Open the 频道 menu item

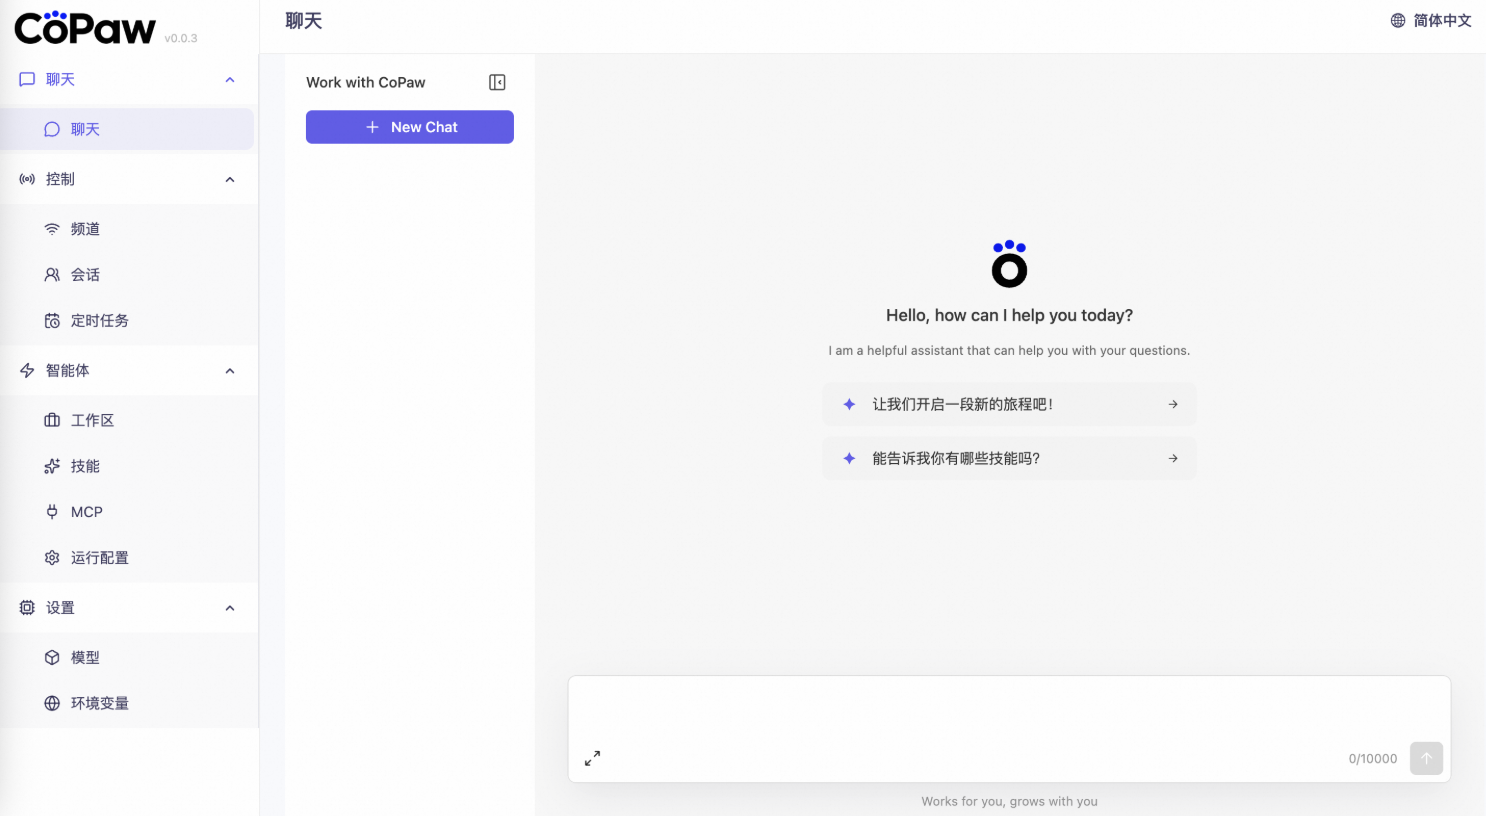point(127,229)
